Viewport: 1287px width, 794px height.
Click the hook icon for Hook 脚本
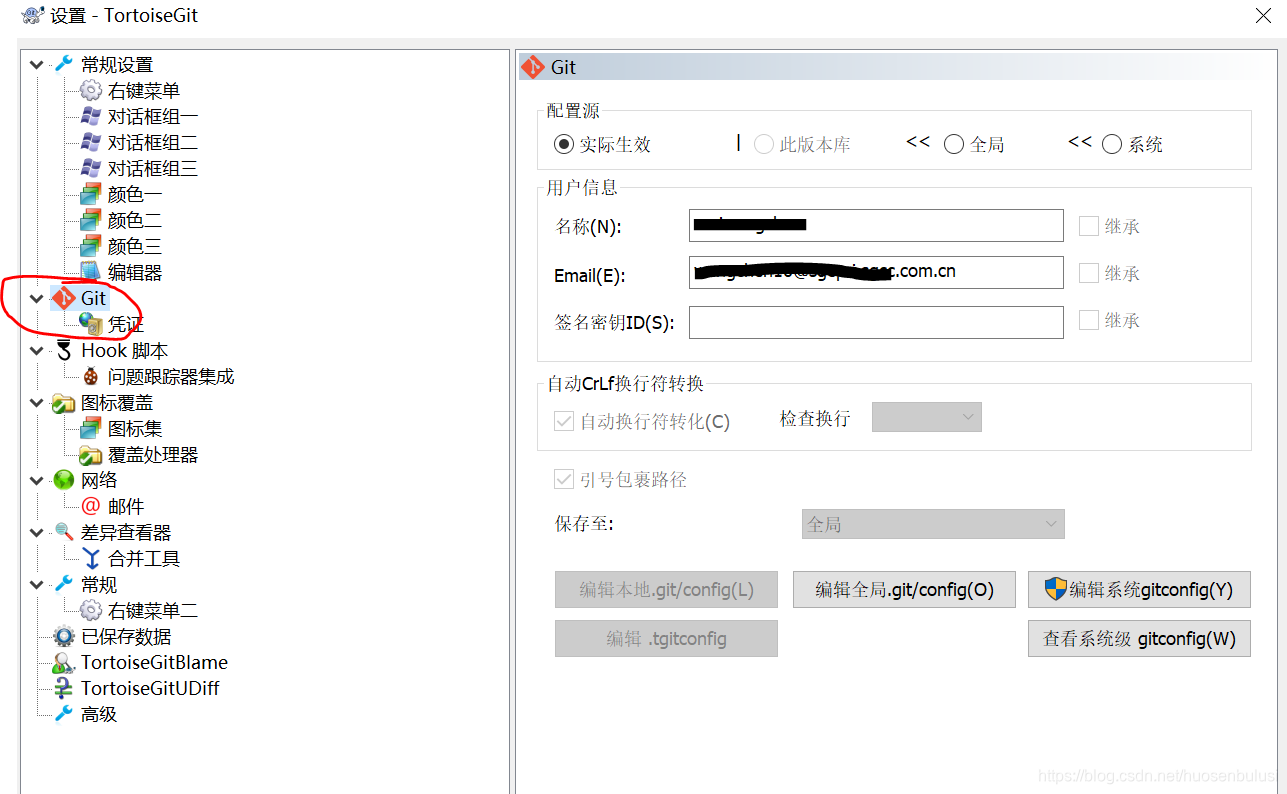point(64,351)
